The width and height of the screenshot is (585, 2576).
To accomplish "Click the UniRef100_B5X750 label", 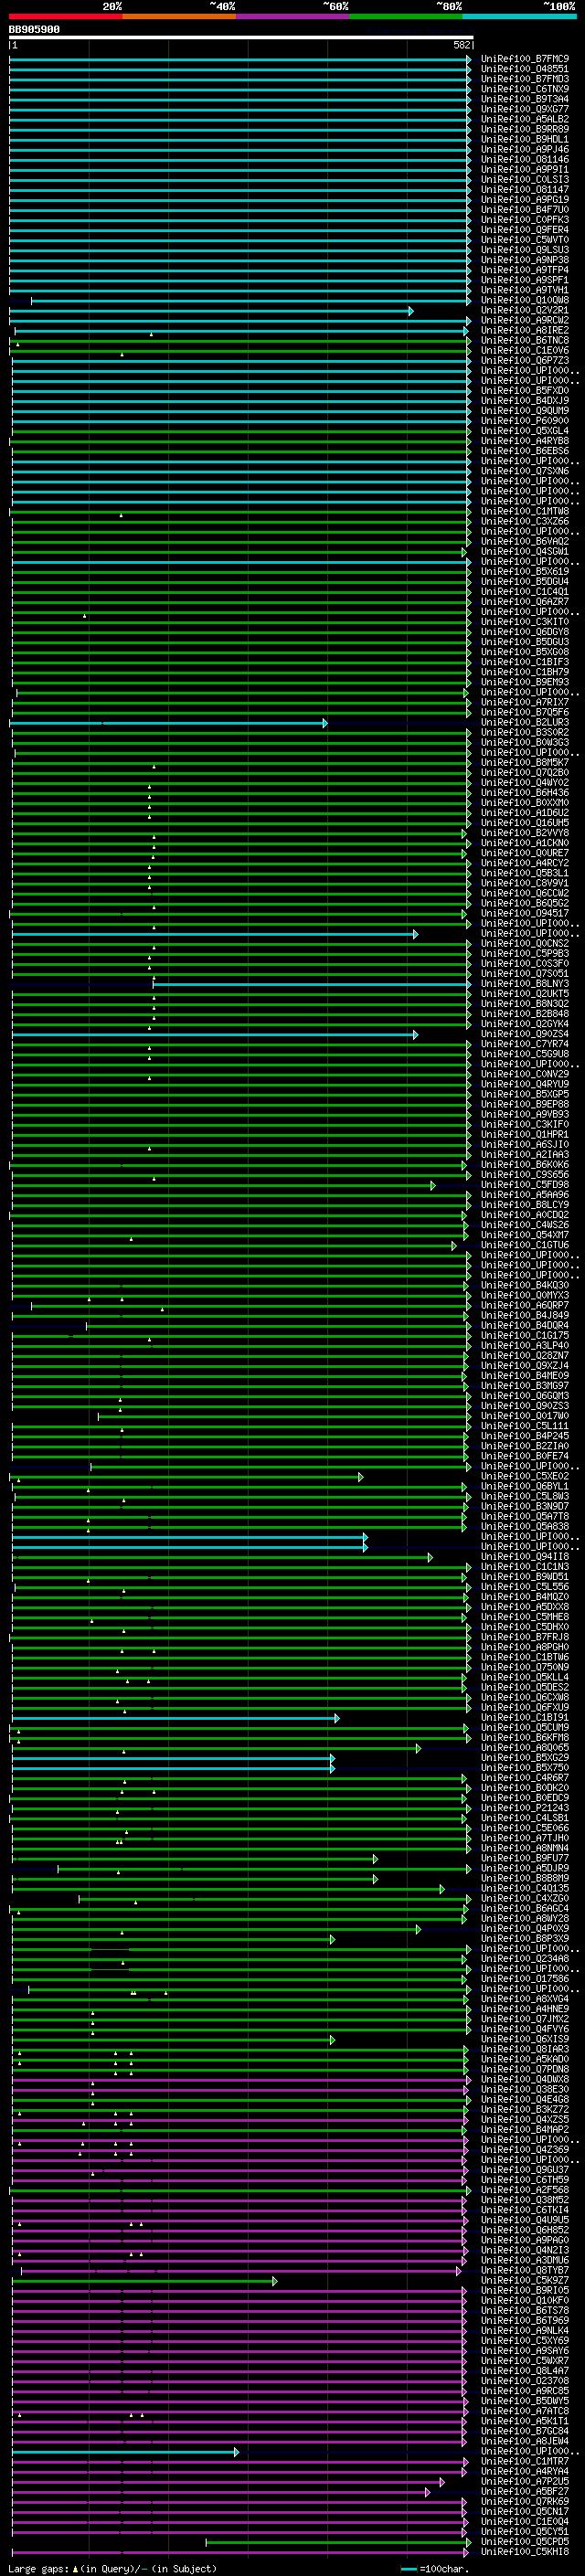I will coord(524,1767).
